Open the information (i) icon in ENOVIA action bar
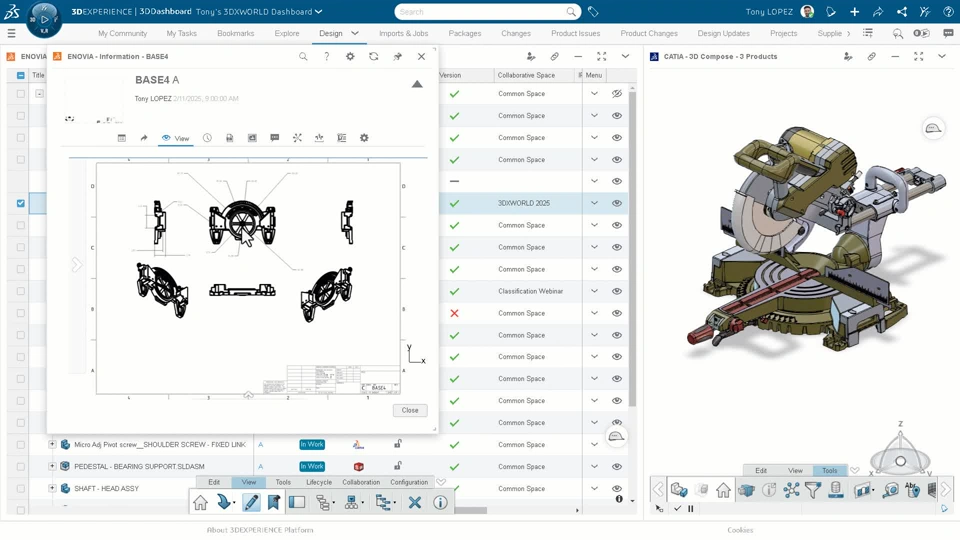 [x=440, y=503]
